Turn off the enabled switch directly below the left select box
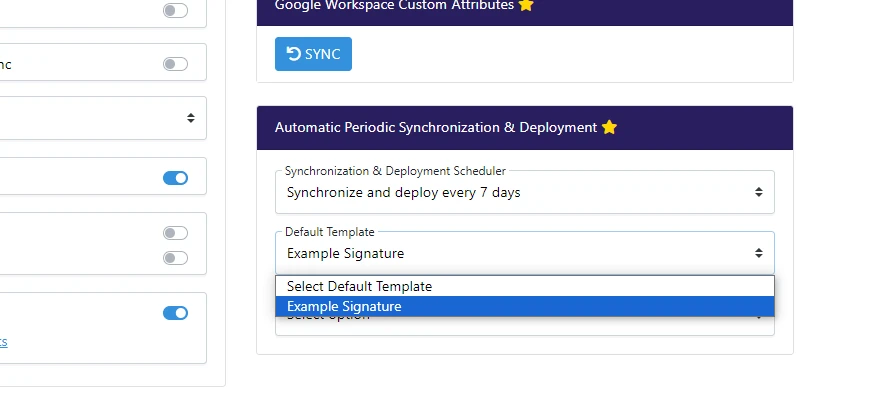The height and width of the screenshot is (393, 880). (175, 178)
